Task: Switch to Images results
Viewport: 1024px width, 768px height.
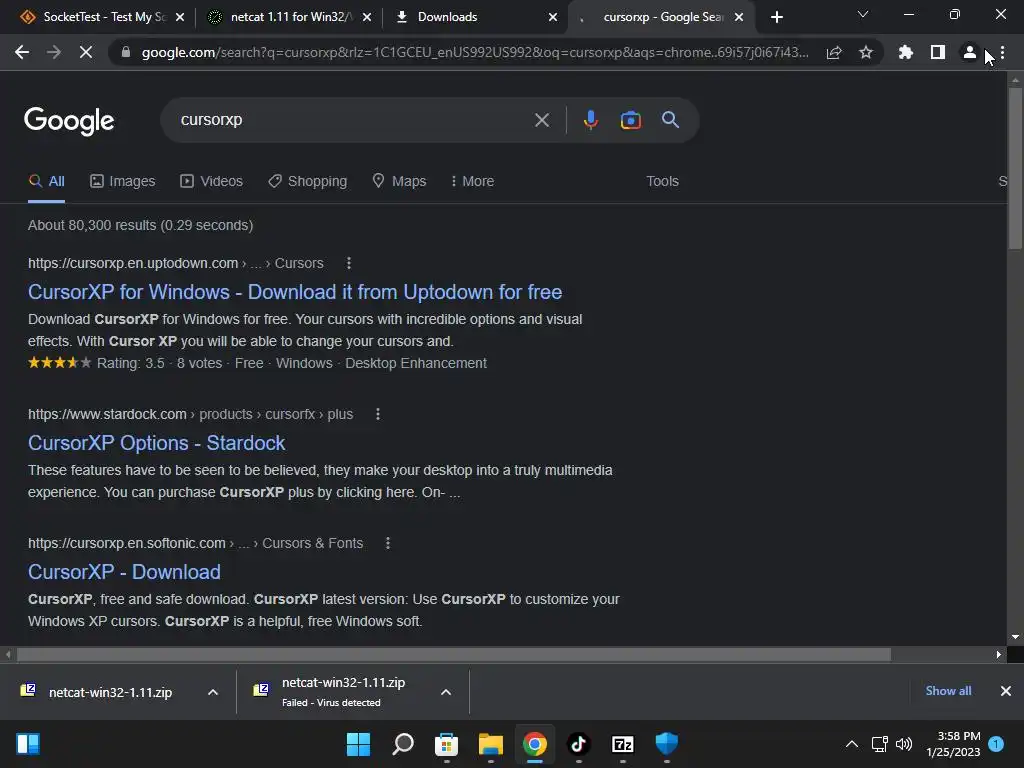Action: click(x=123, y=182)
